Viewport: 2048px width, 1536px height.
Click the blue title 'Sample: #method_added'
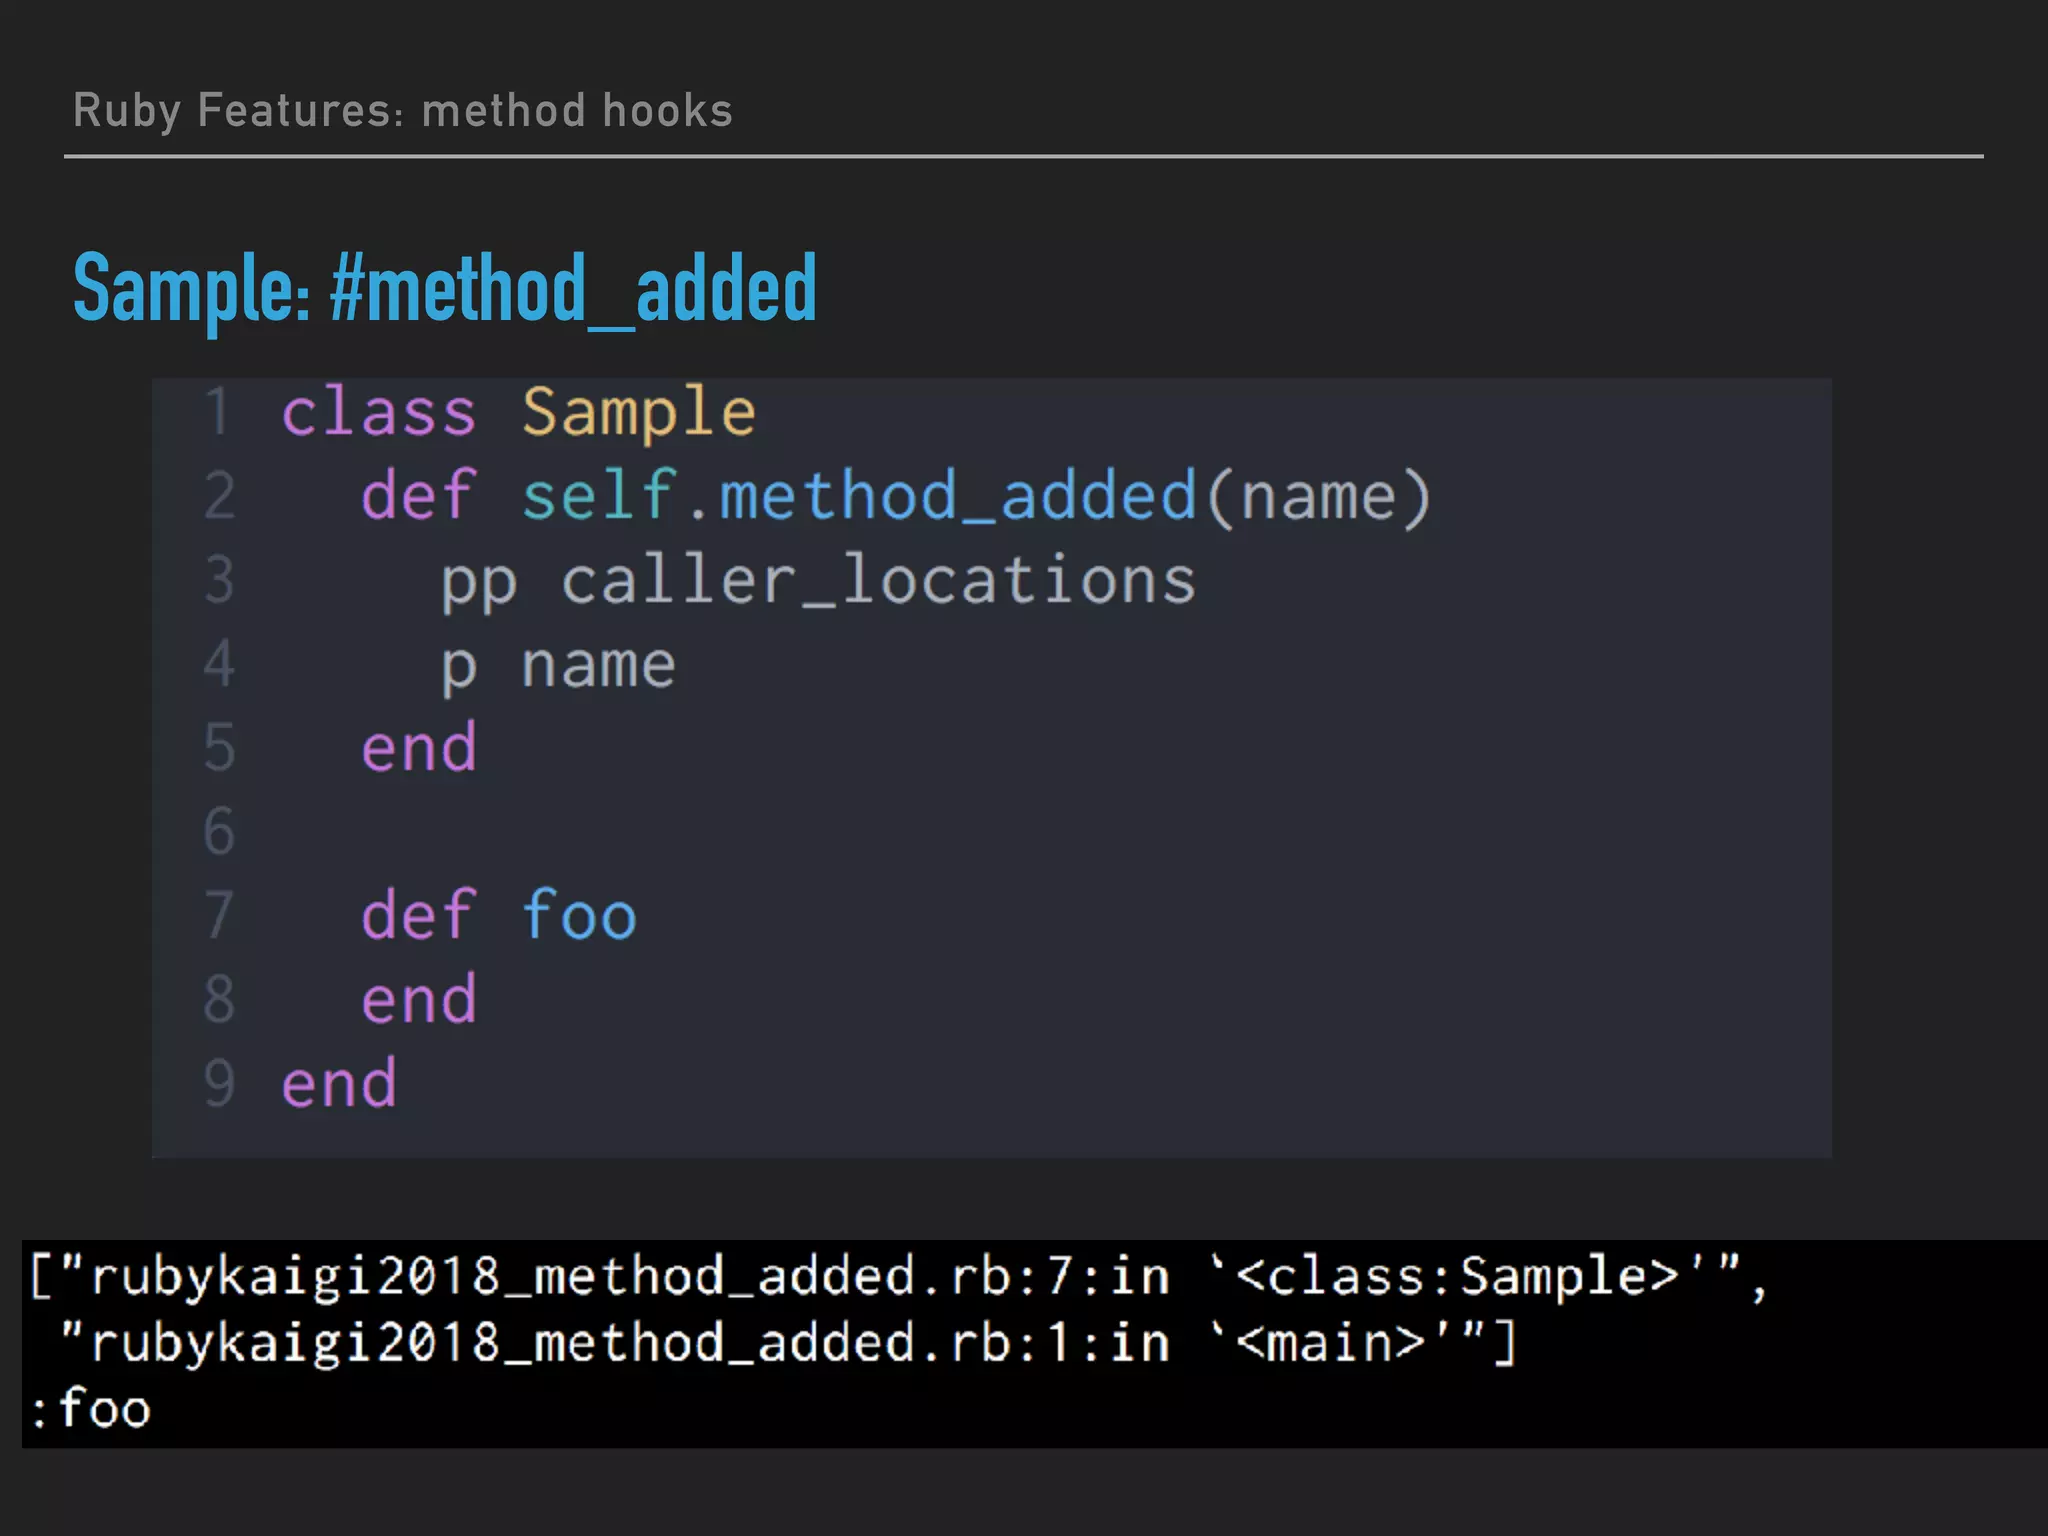click(445, 288)
